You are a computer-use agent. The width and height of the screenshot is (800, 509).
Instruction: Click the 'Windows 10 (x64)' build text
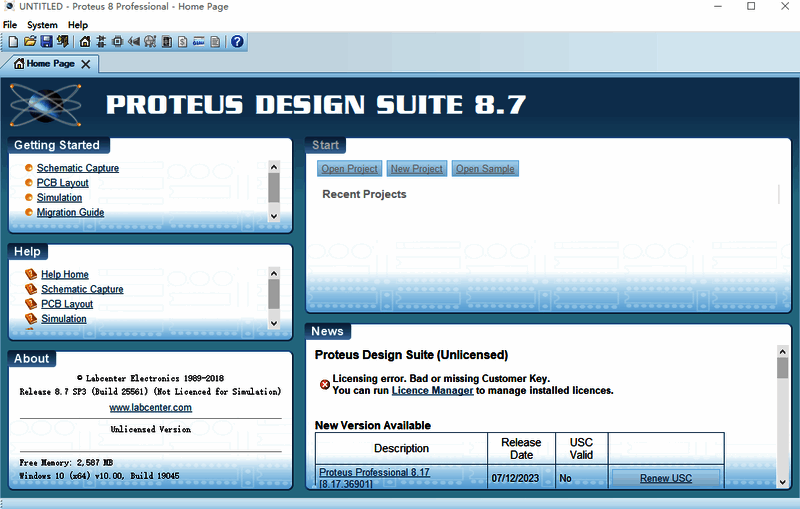pos(99,476)
